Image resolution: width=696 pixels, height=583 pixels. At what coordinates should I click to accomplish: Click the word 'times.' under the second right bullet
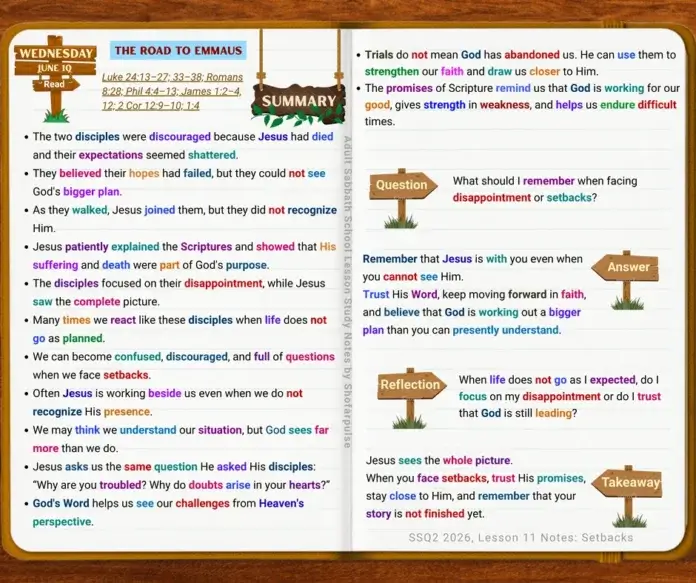380,122
